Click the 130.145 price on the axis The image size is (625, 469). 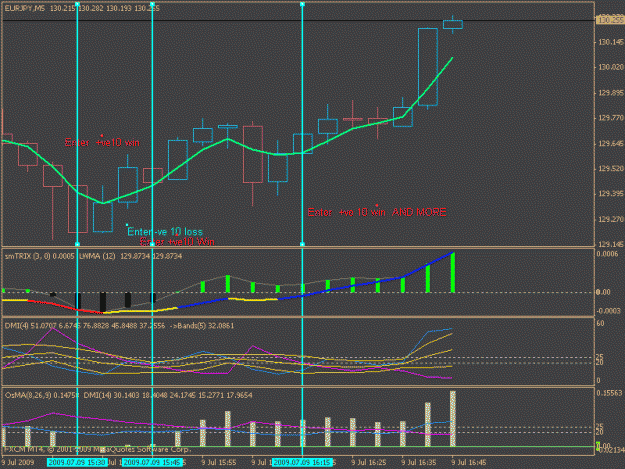pyautogui.click(x=610, y=42)
